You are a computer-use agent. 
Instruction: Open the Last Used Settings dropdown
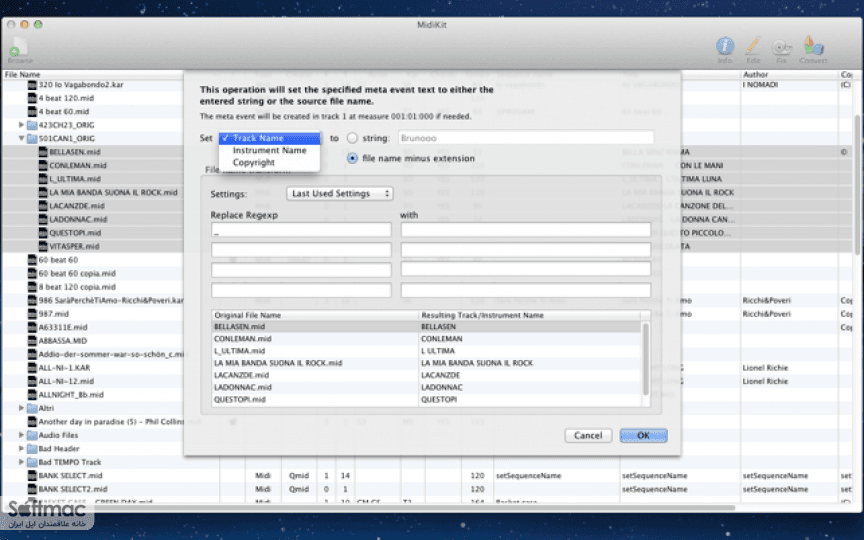pos(339,193)
